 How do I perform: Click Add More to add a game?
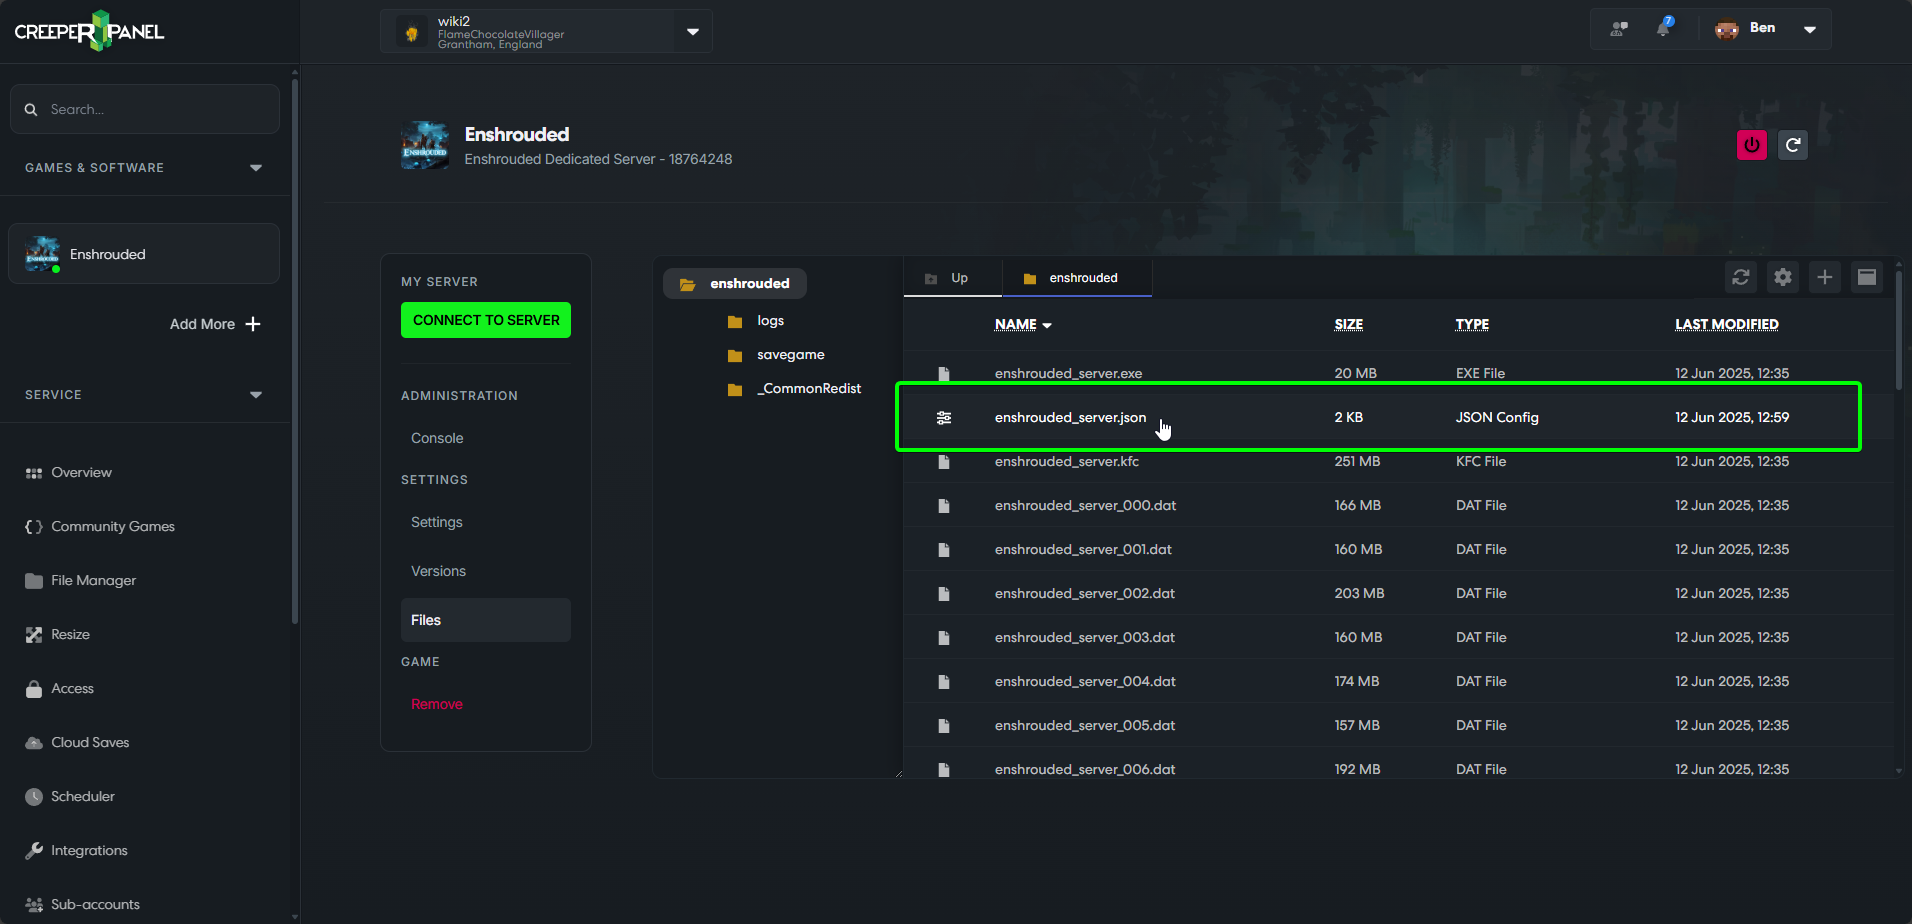215,324
